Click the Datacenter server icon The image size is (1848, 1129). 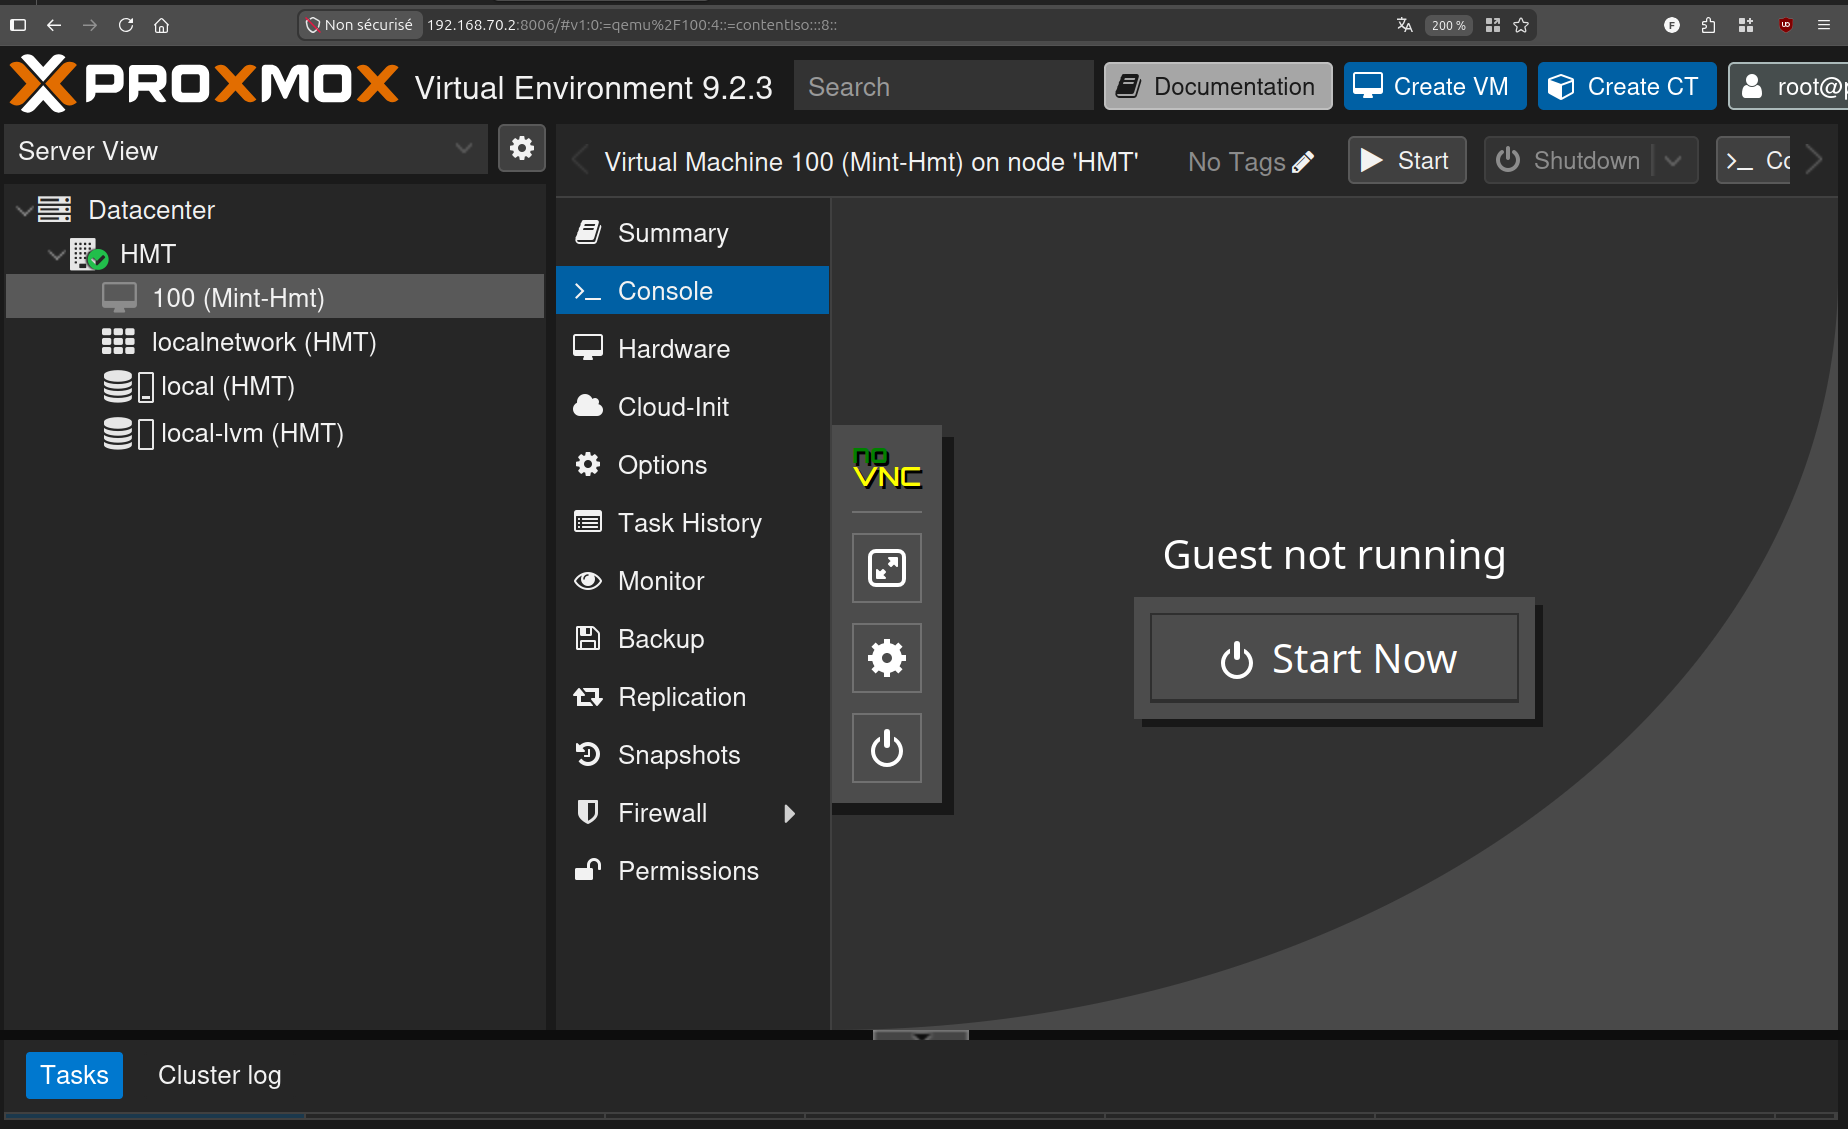click(x=55, y=209)
